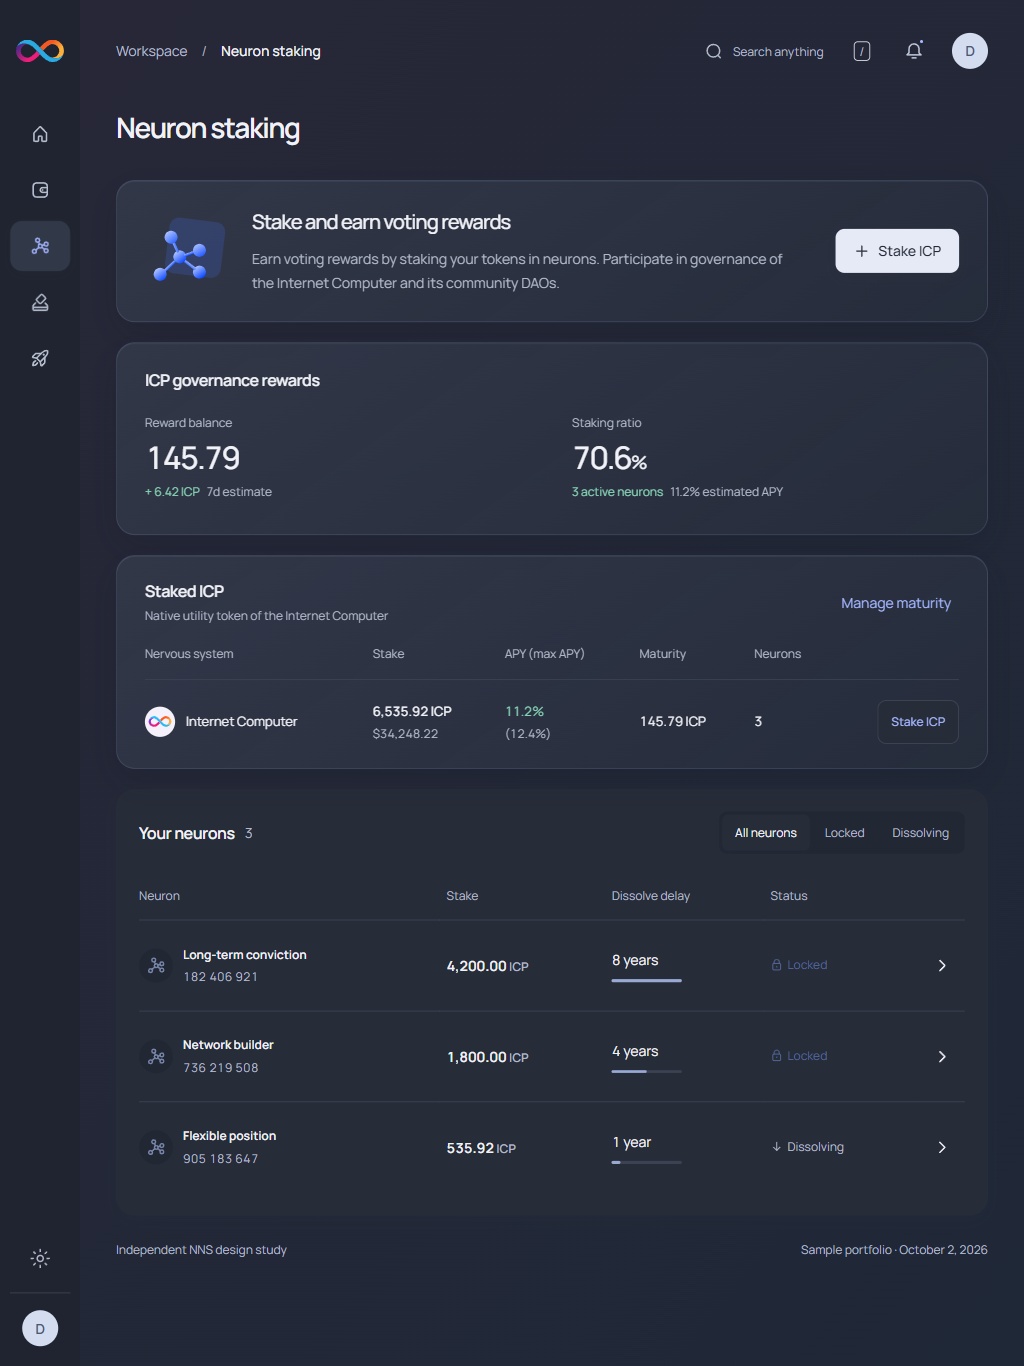Select the neuron staking sidebar icon
This screenshot has height=1366, width=1024.
point(40,246)
